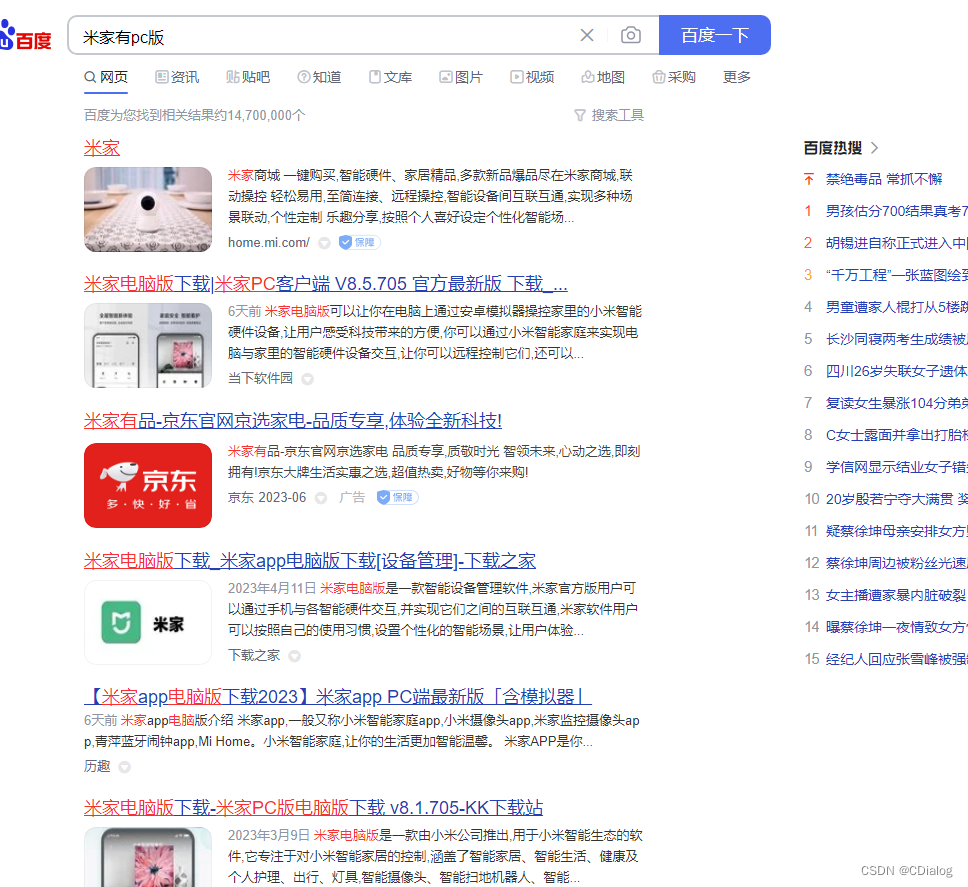Open 百度热搜 heading link
The width and height of the screenshot is (968, 887).
[832, 148]
